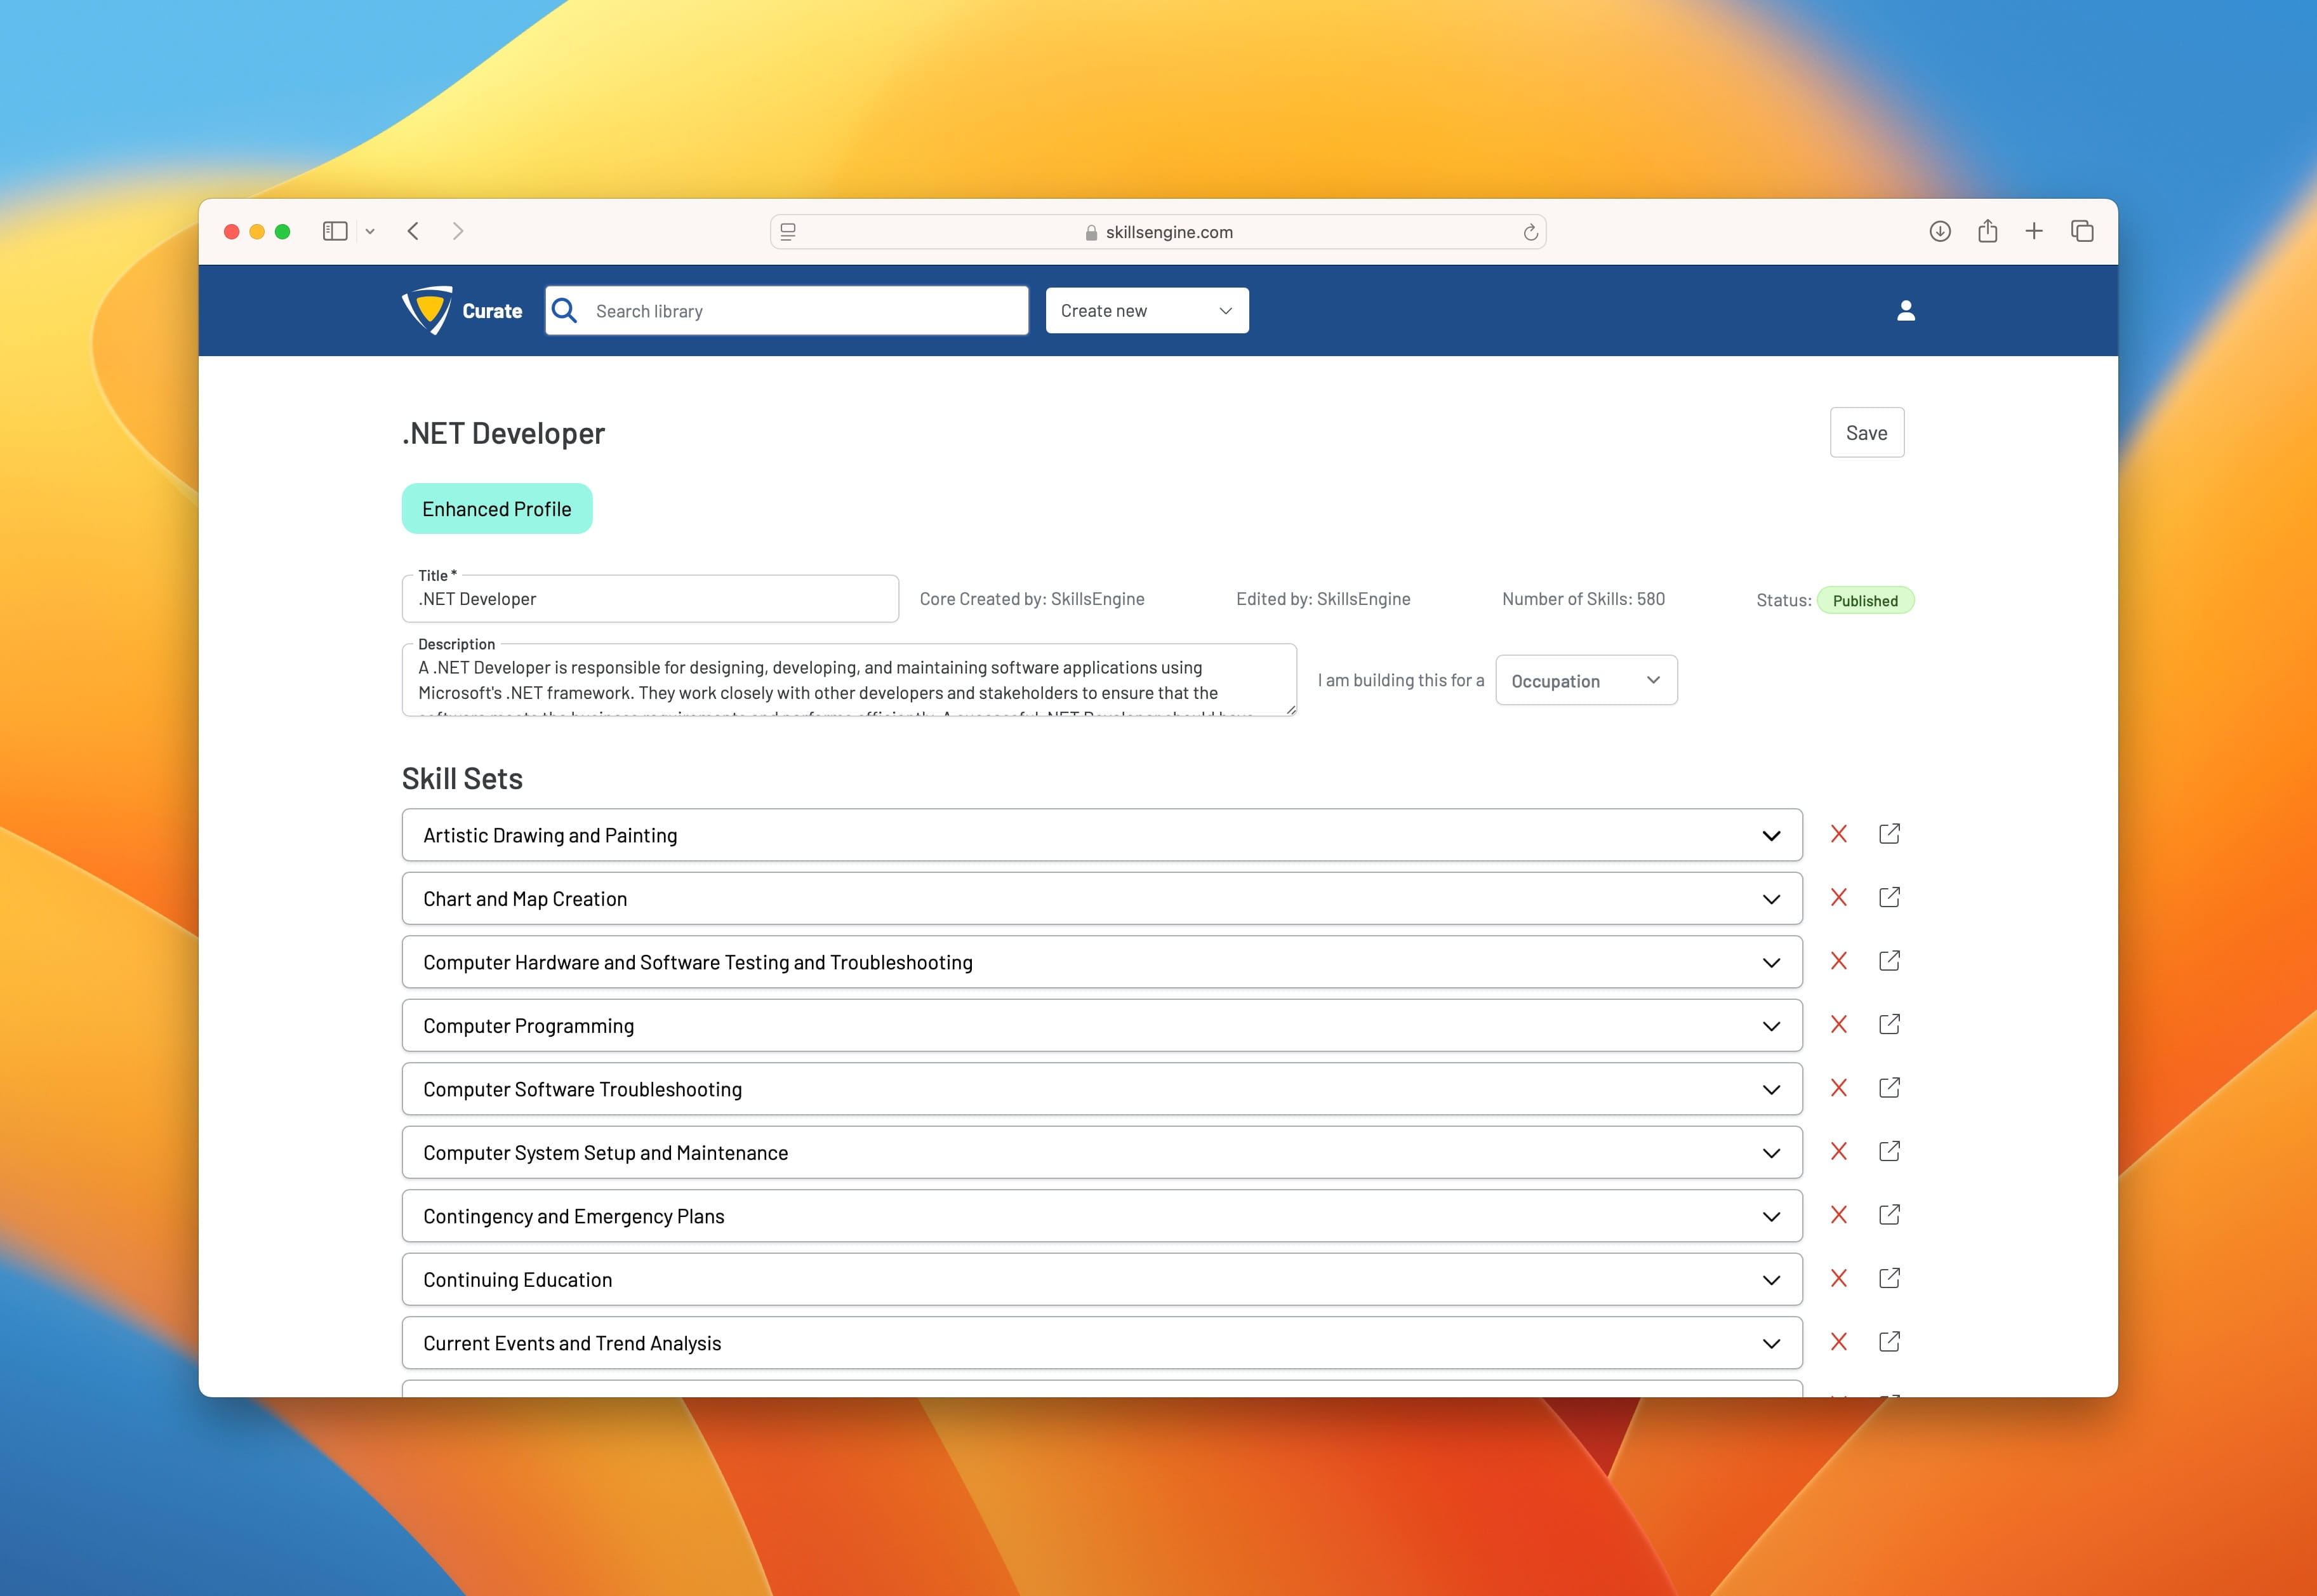The image size is (2317, 1596).
Task: Expand Computer System Setup and Maintenance
Action: [1770, 1153]
